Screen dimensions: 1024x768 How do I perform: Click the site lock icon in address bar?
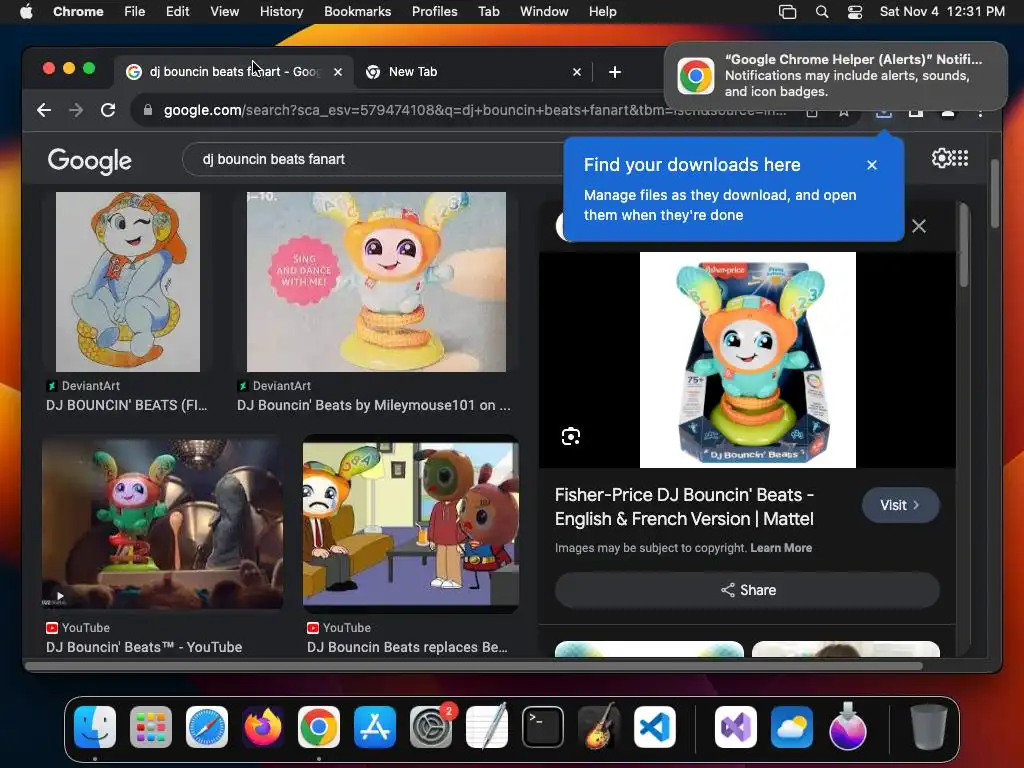[148, 110]
